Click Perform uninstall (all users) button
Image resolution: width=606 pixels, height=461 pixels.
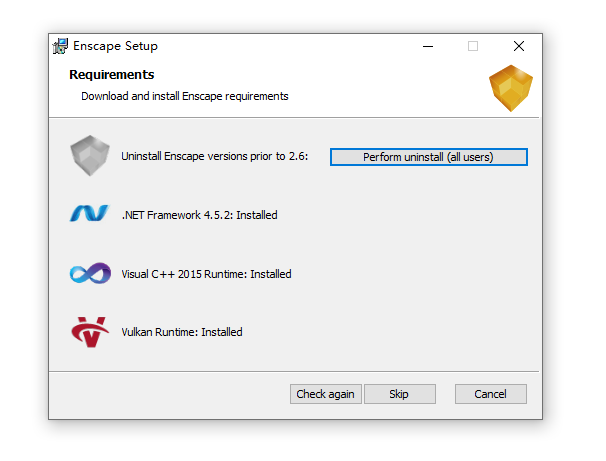point(429,157)
